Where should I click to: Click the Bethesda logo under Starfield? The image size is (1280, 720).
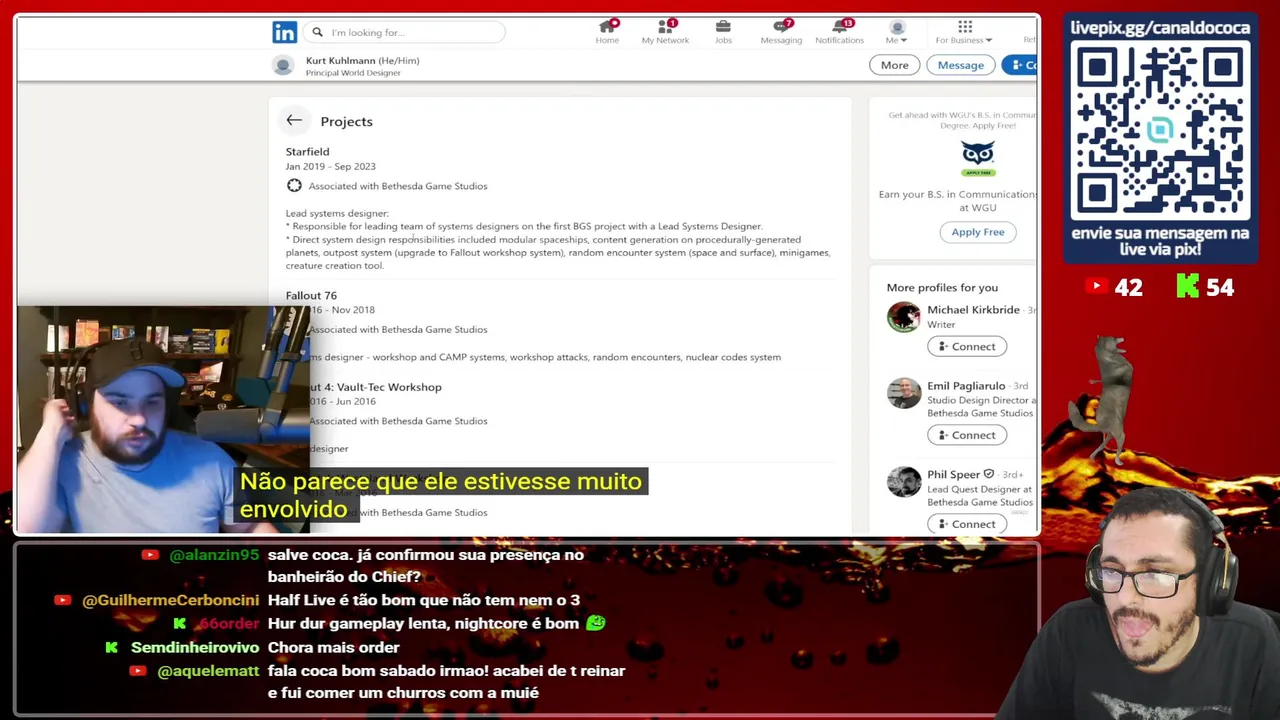(x=294, y=185)
